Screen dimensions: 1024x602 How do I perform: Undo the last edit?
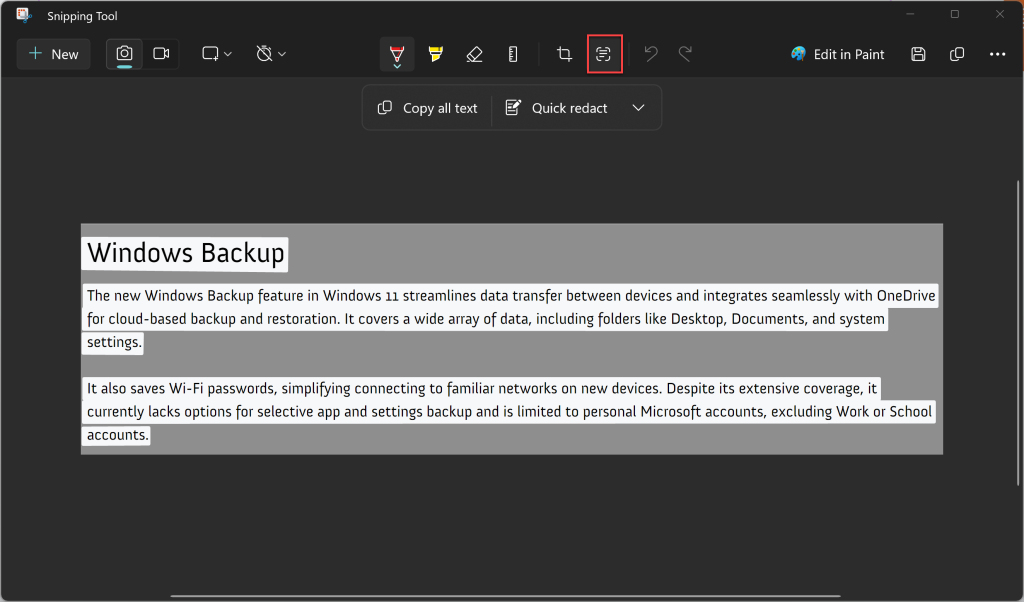pyautogui.click(x=650, y=54)
